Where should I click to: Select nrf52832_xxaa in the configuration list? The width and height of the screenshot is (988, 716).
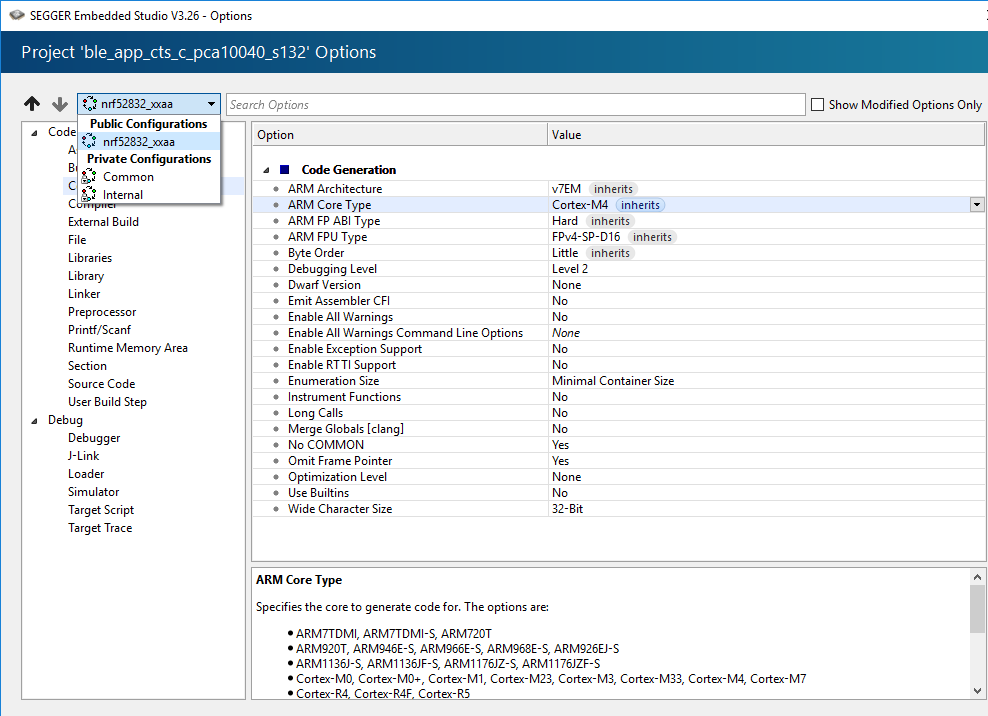pyautogui.click(x=149, y=142)
